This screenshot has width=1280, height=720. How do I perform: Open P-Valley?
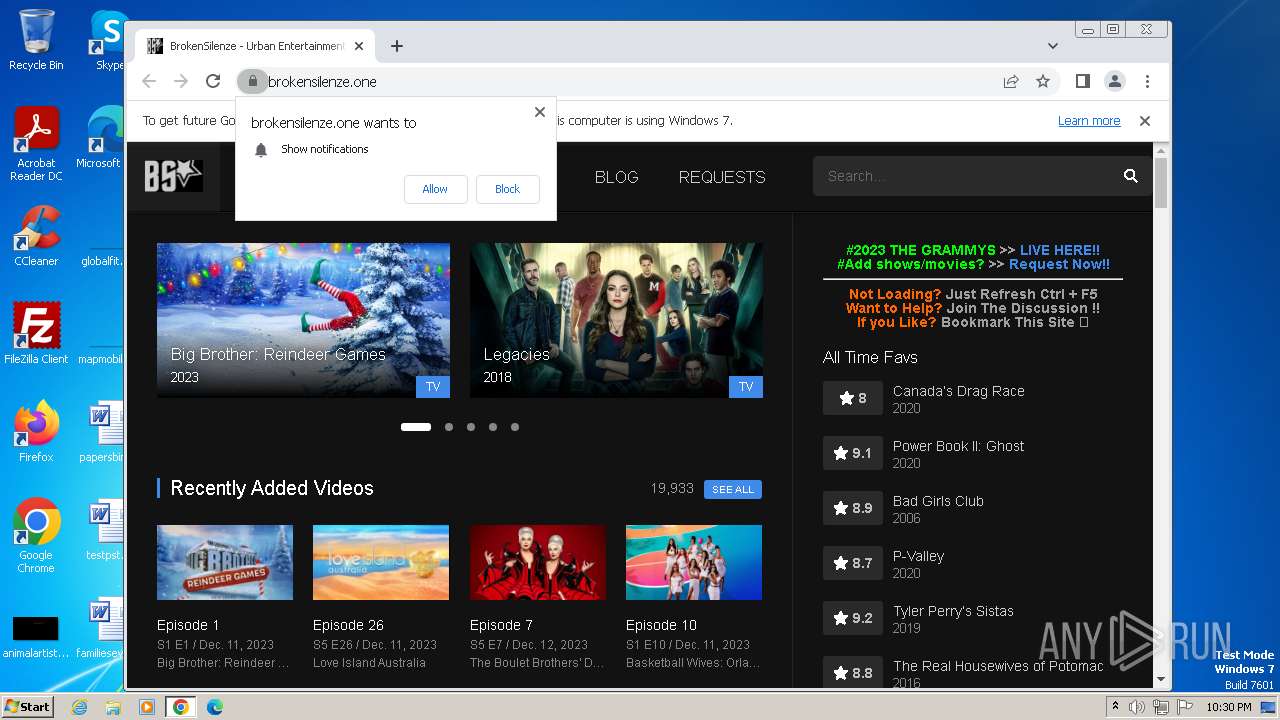918,556
